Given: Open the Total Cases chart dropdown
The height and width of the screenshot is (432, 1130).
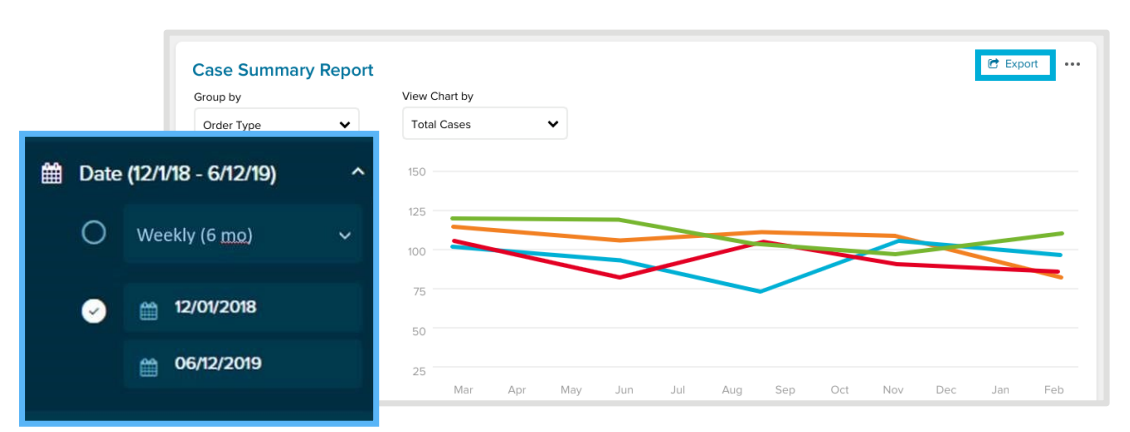Looking at the screenshot, I should [x=484, y=124].
